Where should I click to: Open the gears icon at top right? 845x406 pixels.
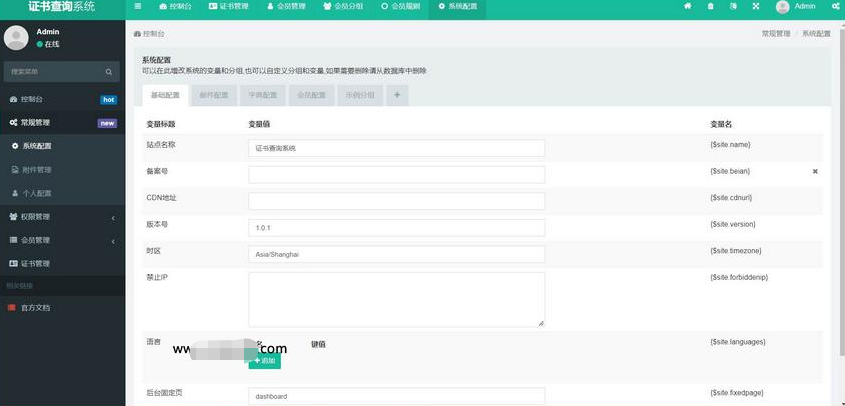[835, 6]
